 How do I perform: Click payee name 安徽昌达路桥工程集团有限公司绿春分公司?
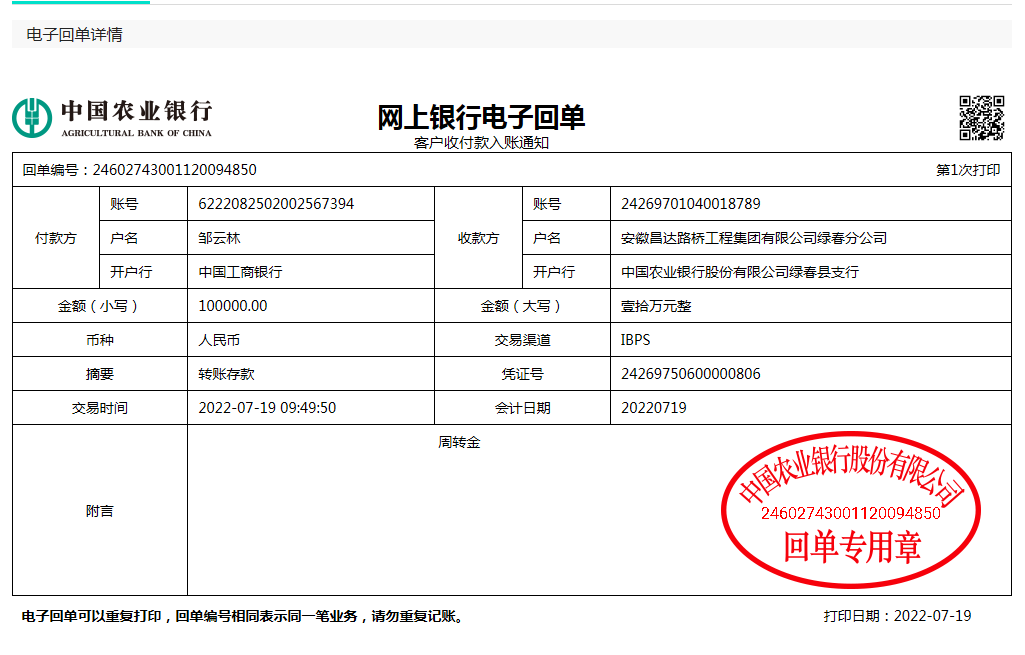[x=754, y=238]
